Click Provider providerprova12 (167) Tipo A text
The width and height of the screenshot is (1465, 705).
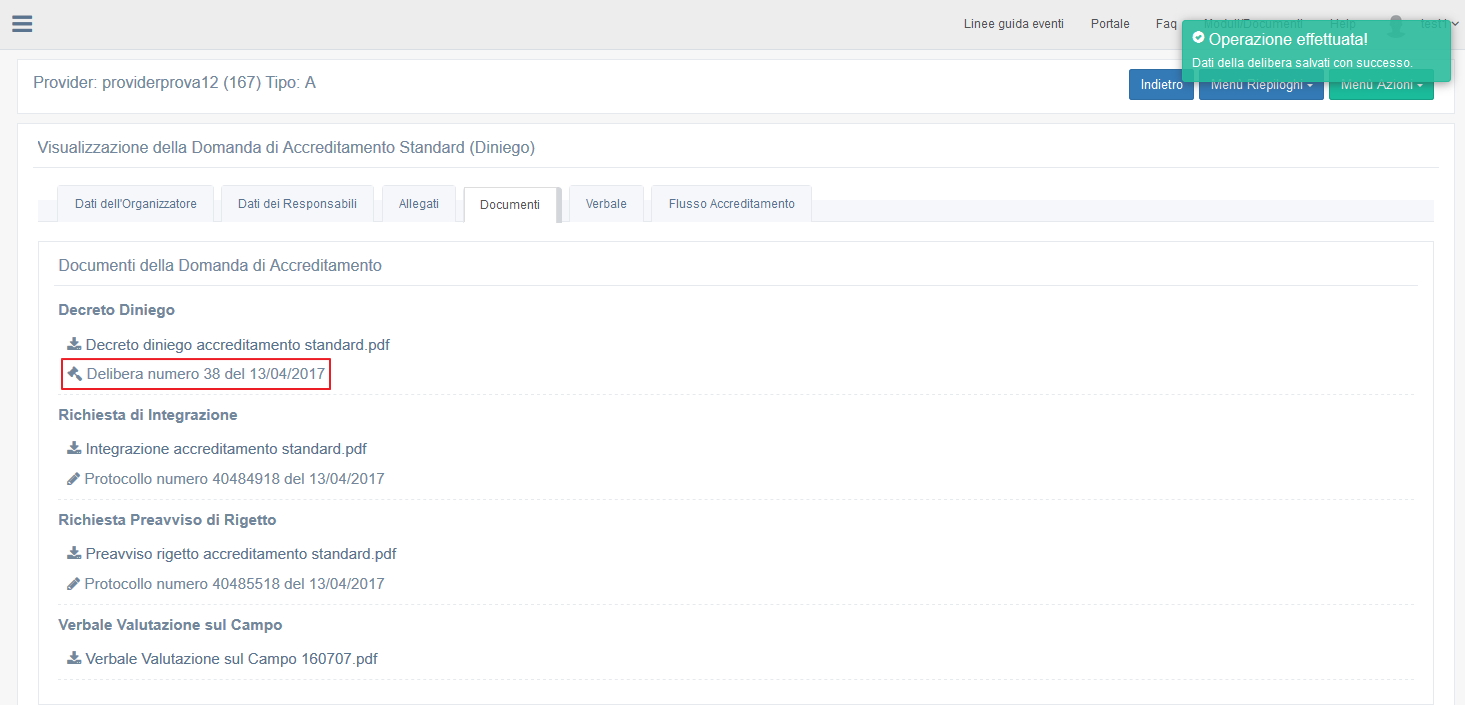click(x=175, y=83)
